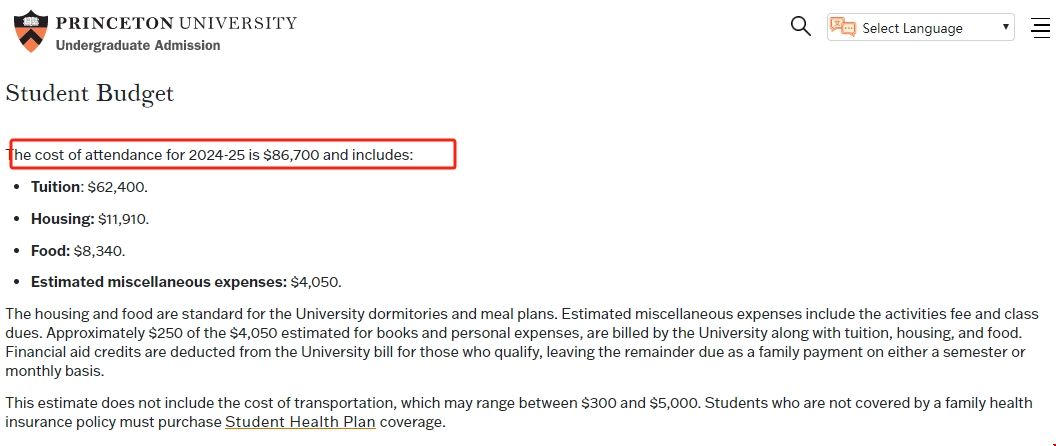Click the Princeton shield logo
The height and width of the screenshot is (446, 1056).
tap(30, 30)
